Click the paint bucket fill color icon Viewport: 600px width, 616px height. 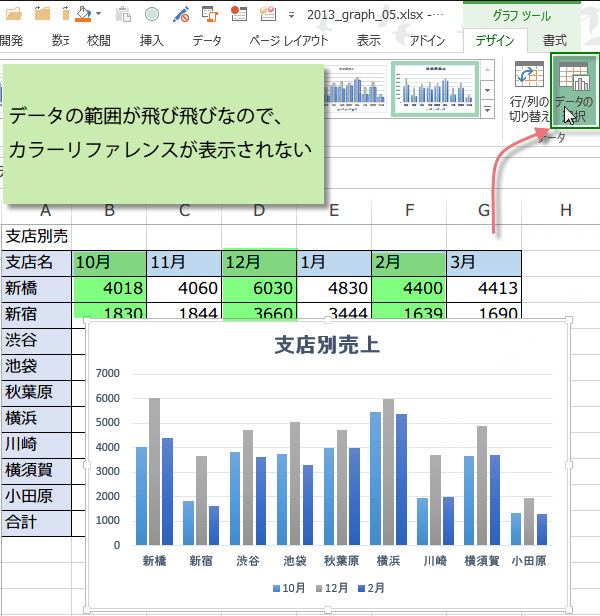pos(83,14)
